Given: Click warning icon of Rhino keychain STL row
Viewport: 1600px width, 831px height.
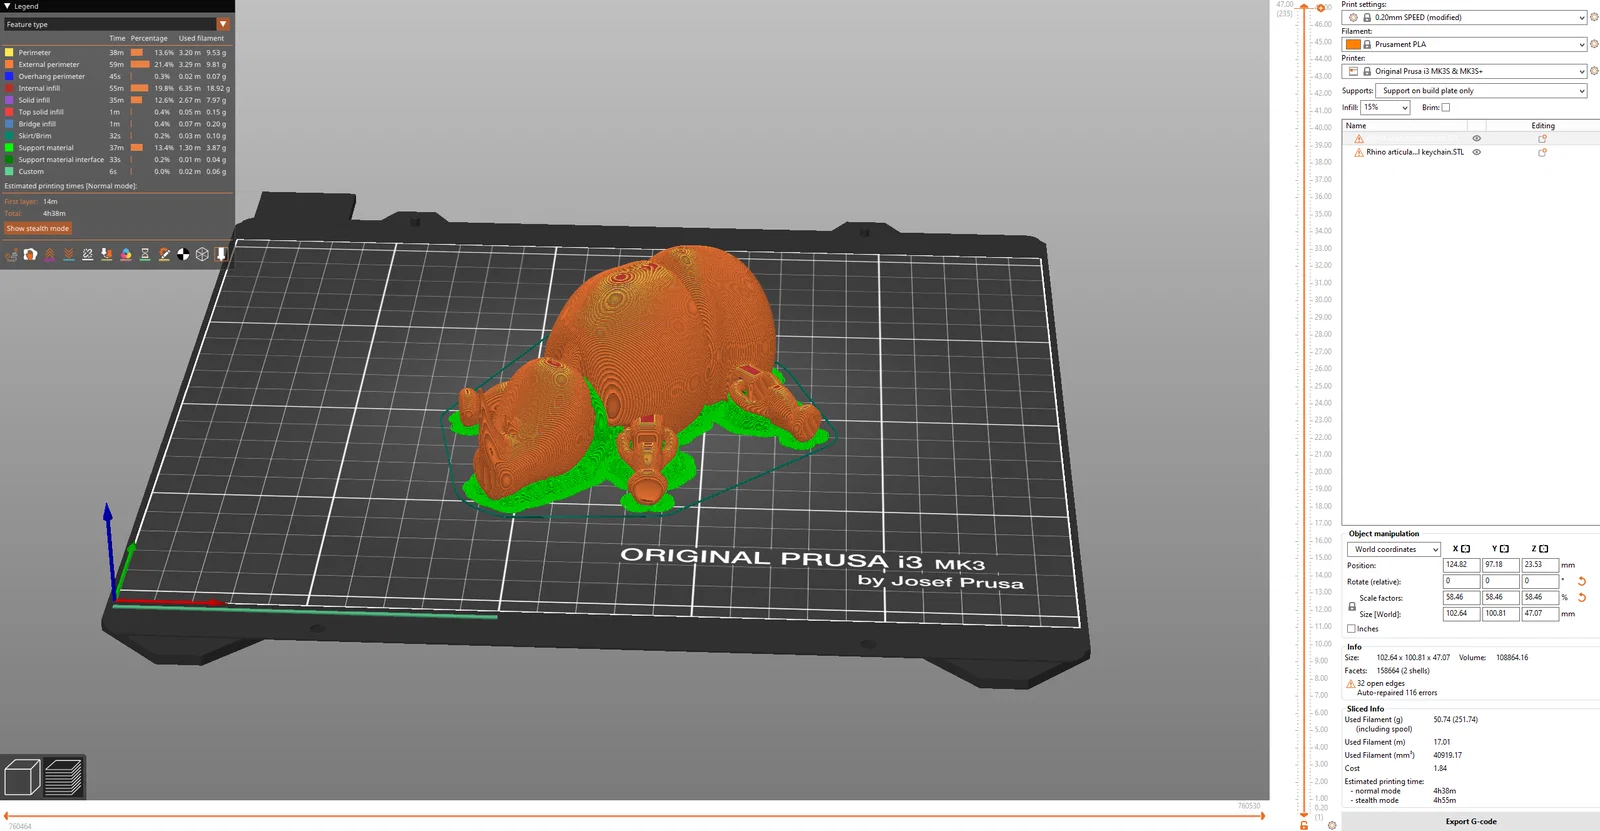Looking at the screenshot, I should pos(1358,152).
